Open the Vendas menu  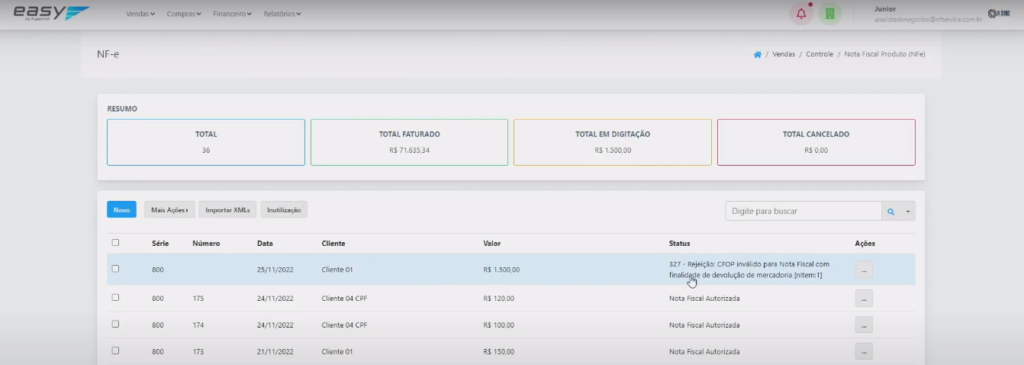[140, 14]
